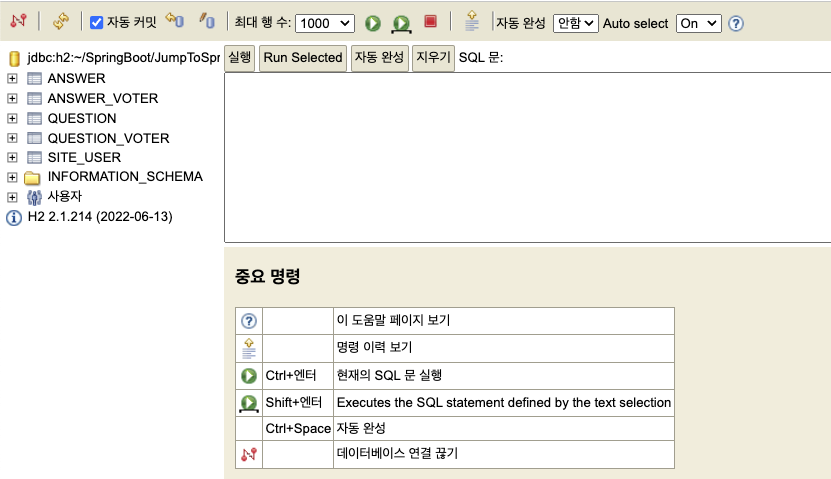Select the 사용자 label in the tree
This screenshot has width=831, height=479.
pos(65,196)
